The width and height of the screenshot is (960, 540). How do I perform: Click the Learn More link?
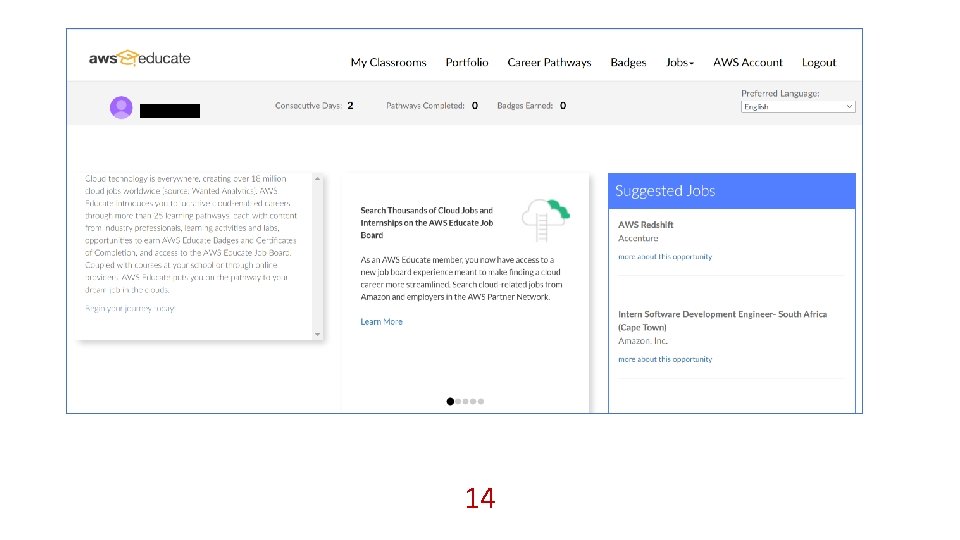381,321
